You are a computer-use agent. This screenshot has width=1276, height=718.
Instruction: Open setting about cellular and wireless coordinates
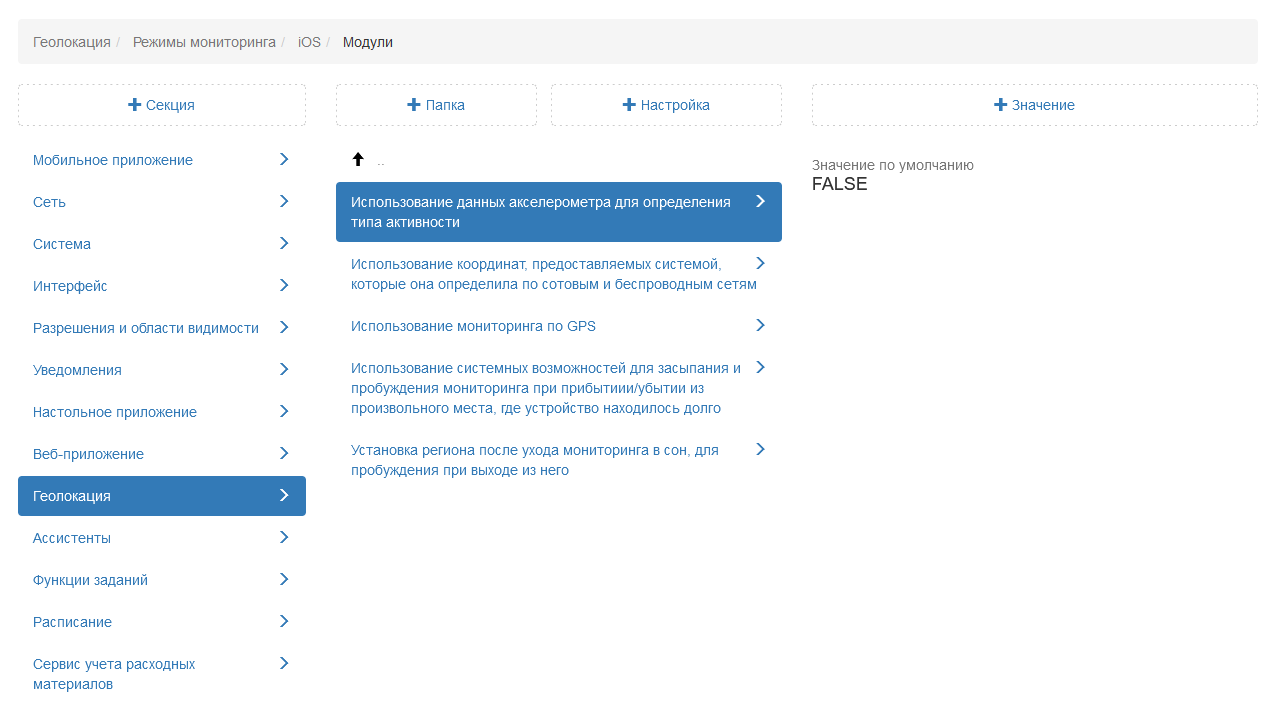[x=553, y=274]
